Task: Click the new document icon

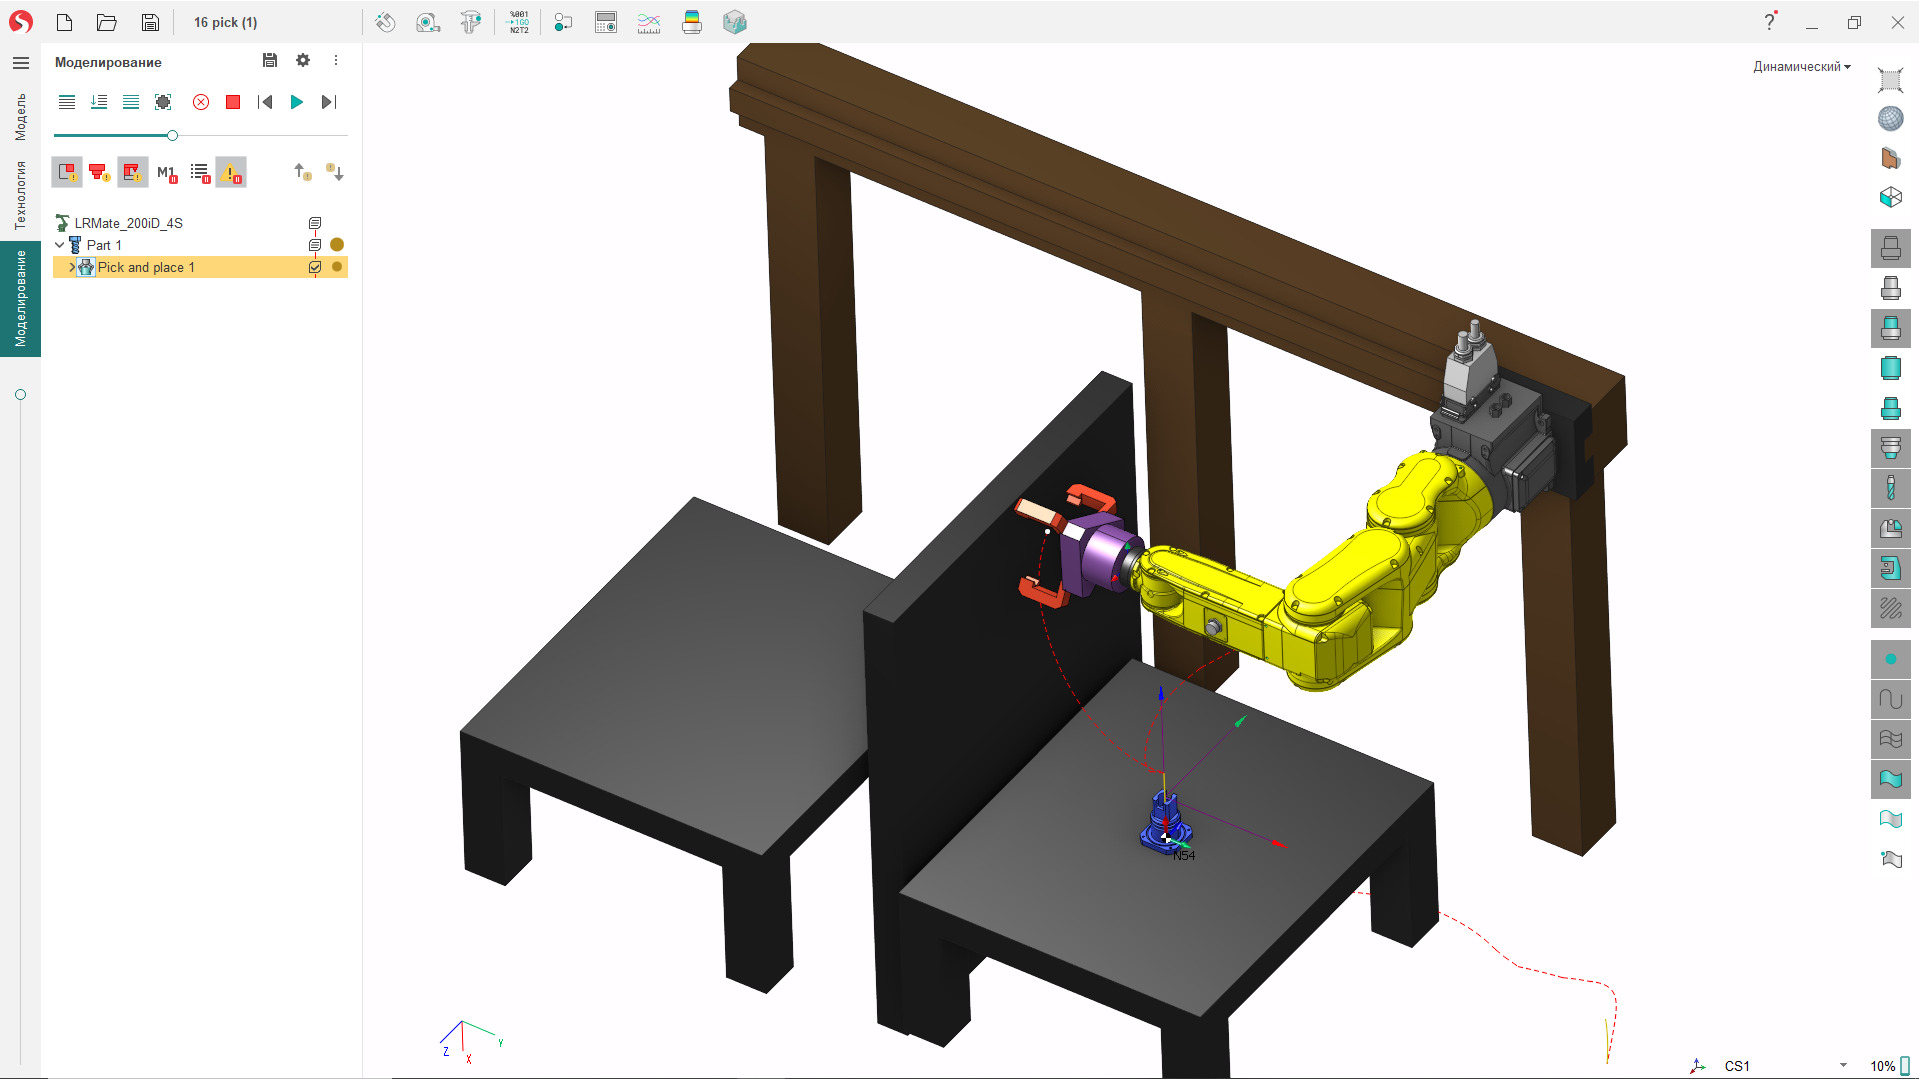Action: click(x=65, y=22)
